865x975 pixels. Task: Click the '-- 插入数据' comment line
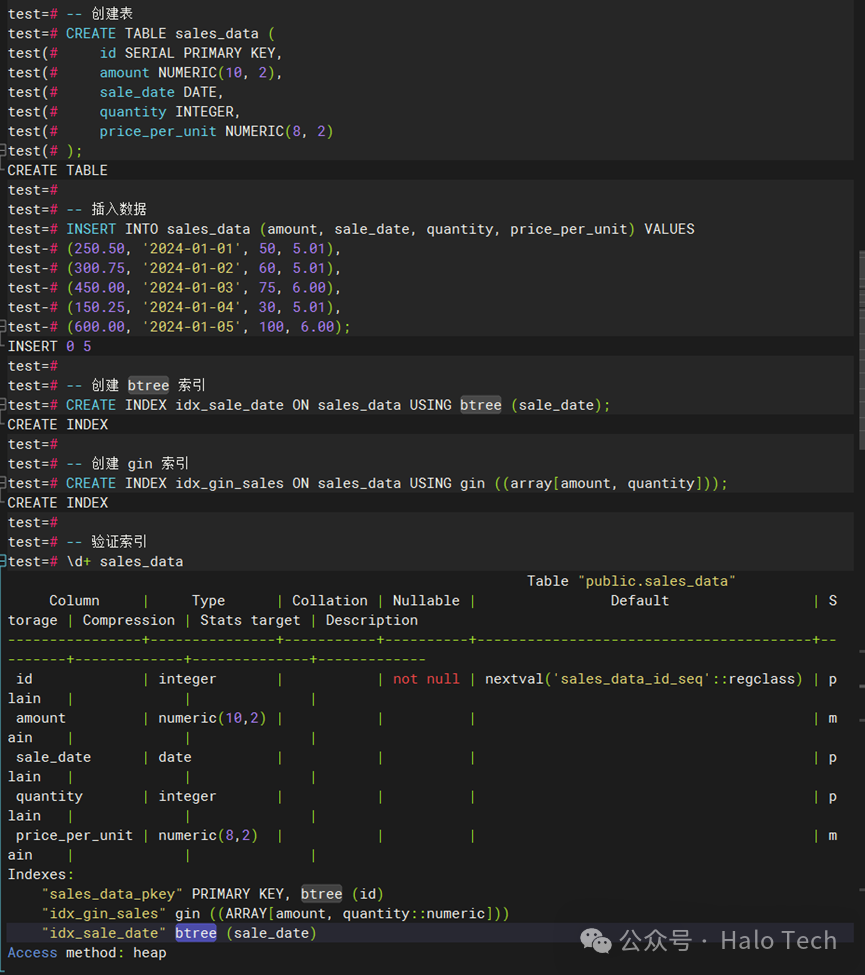106,210
